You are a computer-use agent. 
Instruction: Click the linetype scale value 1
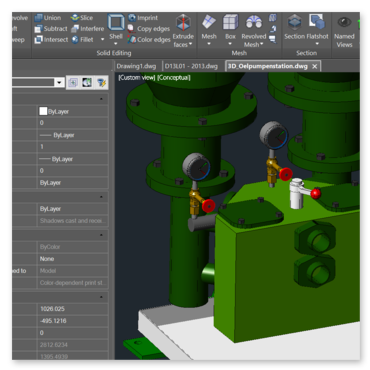point(73,147)
